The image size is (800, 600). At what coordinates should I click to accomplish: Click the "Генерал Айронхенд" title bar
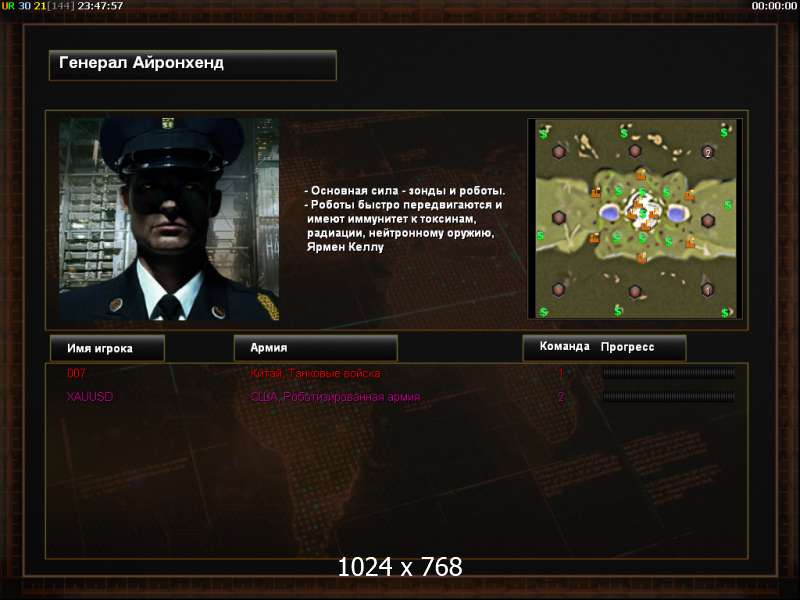(x=193, y=65)
